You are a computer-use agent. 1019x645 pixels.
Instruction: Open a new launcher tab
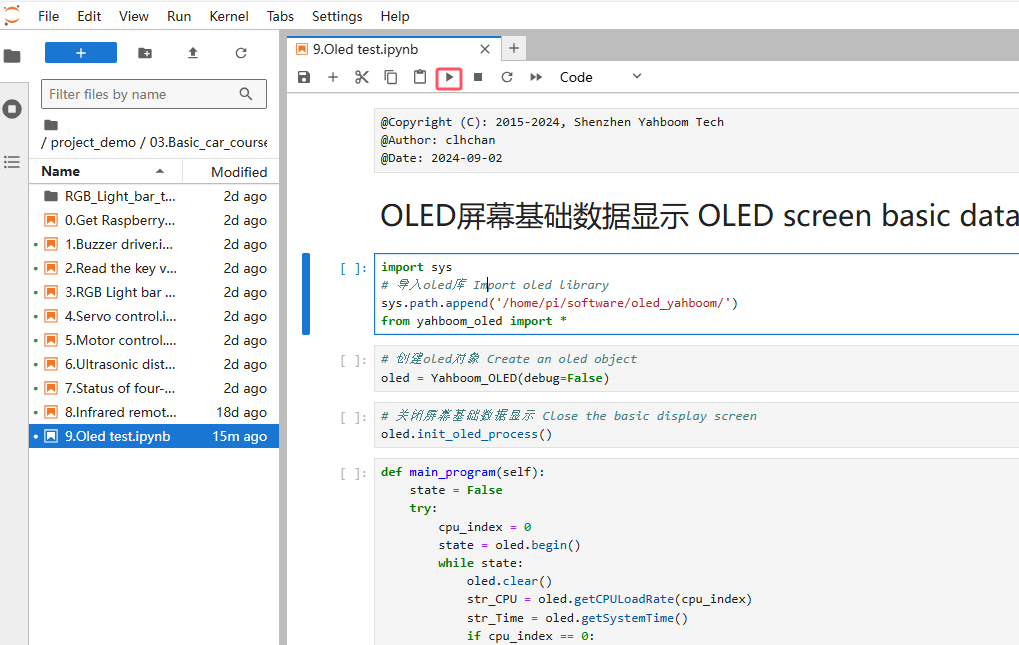pyautogui.click(x=514, y=48)
